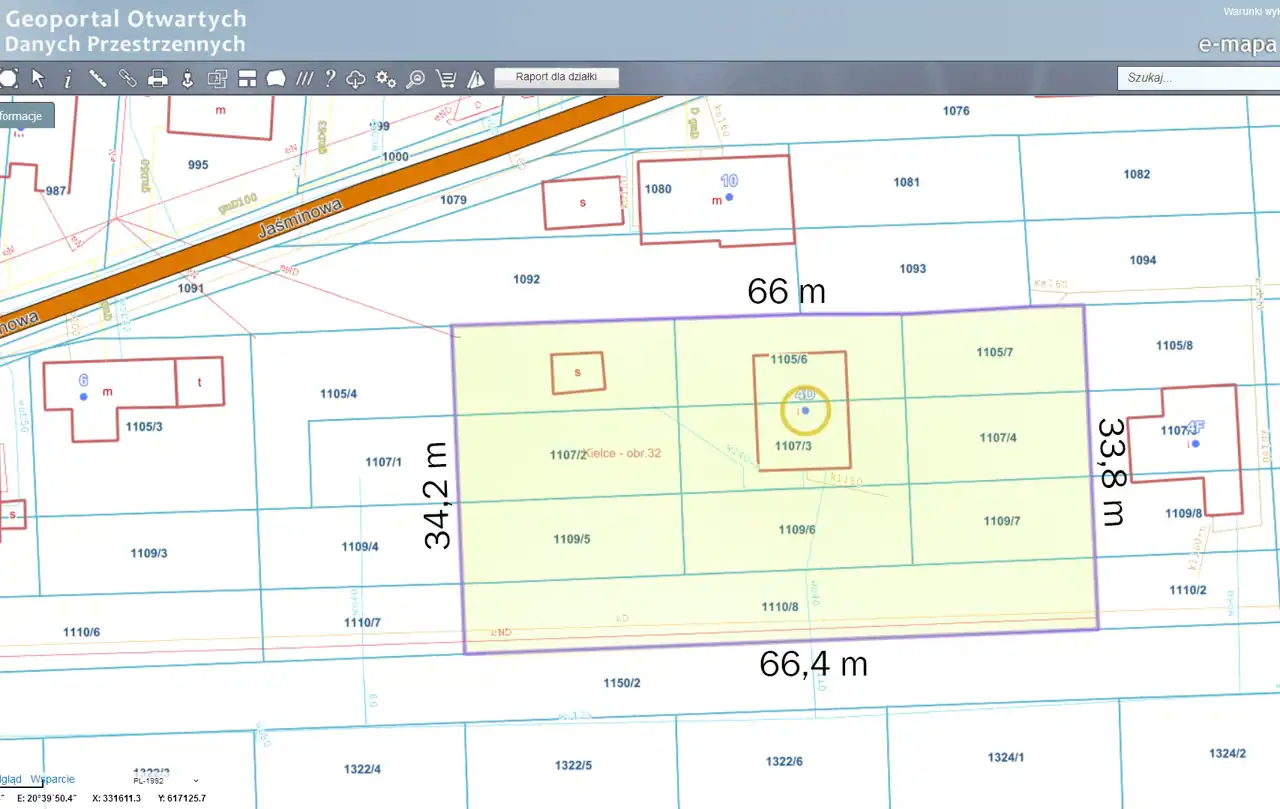The width and height of the screenshot is (1280, 809).
Task: Open the map layout panels icon
Action: (247, 78)
